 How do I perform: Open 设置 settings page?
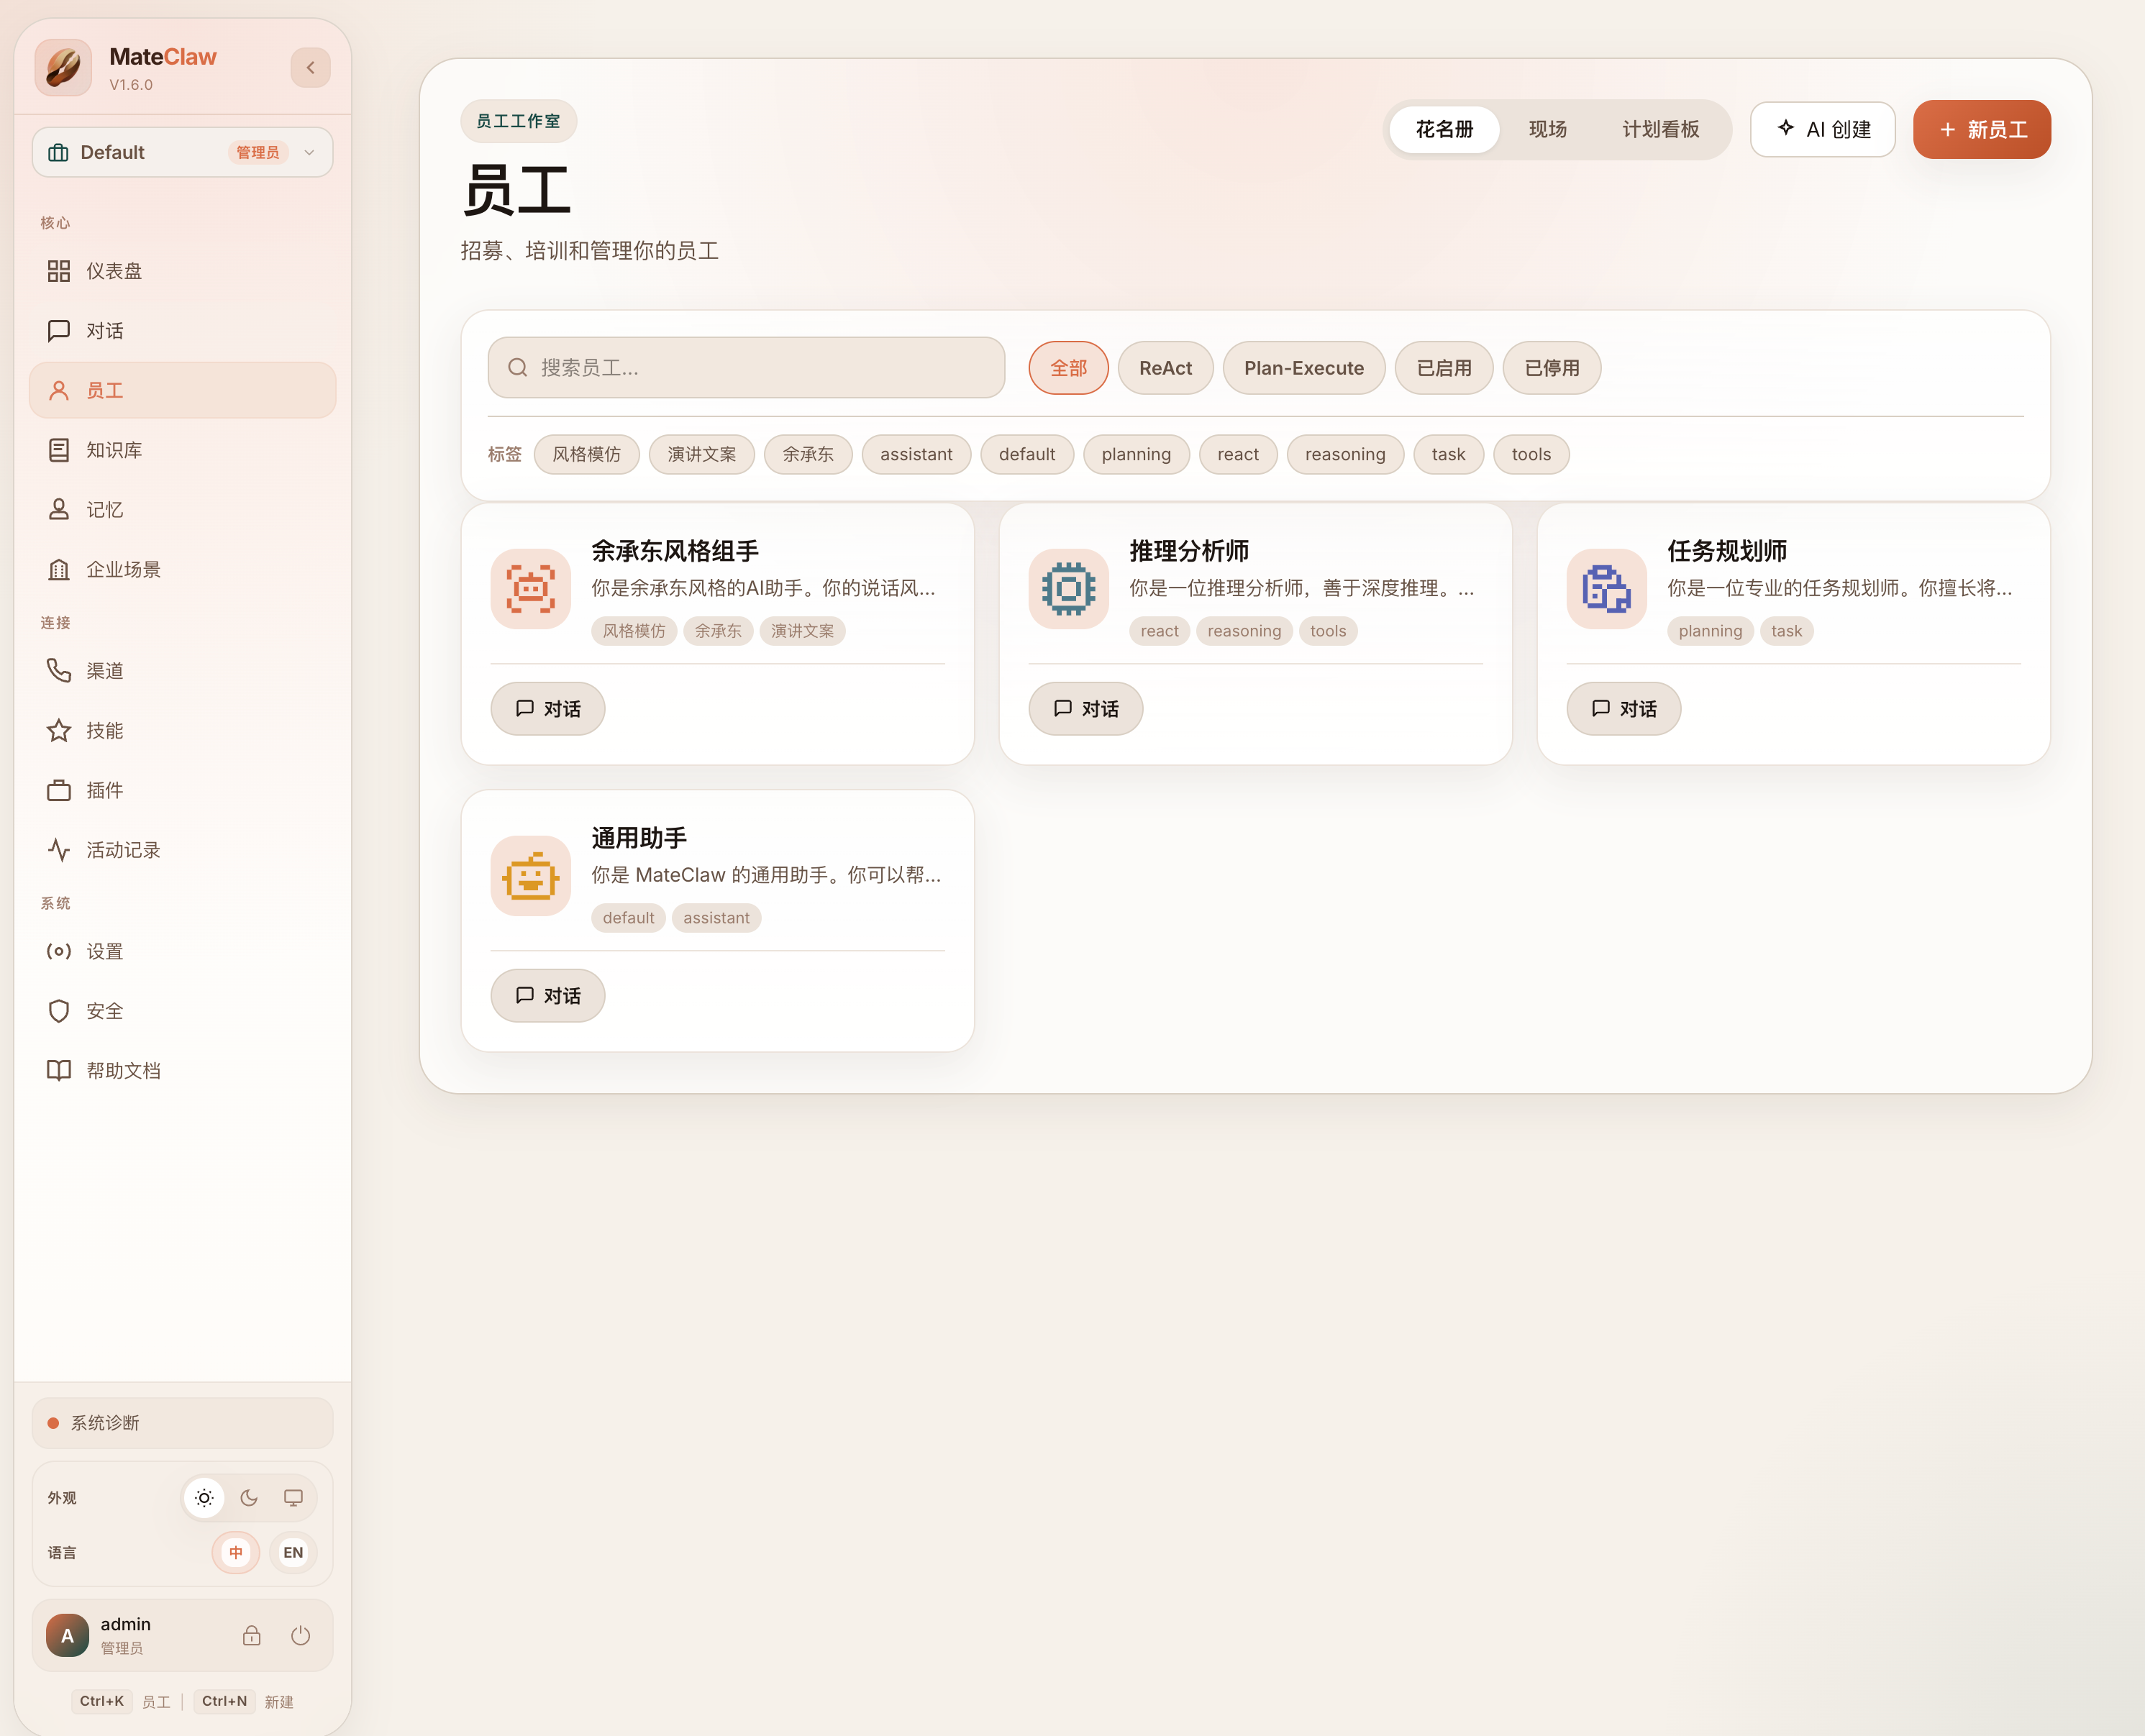pyautogui.click(x=182, y=951)
